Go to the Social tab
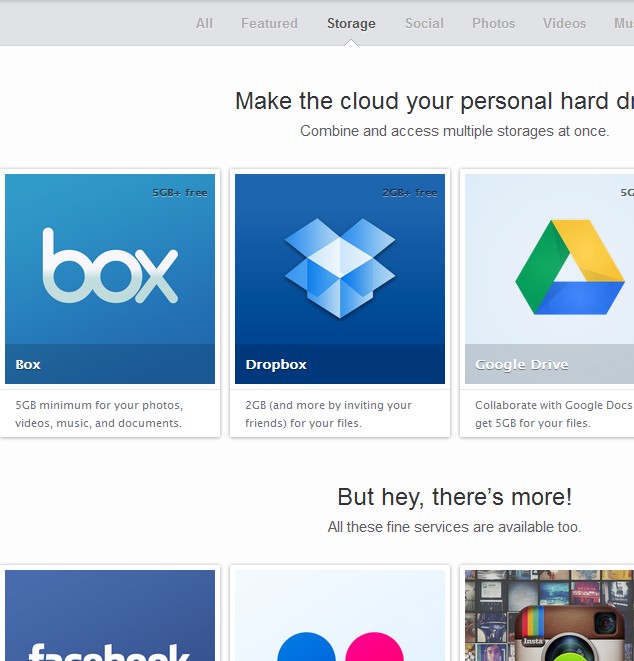Image resolution: width=634 pixels, height=661 pixels. coord(424,23)
